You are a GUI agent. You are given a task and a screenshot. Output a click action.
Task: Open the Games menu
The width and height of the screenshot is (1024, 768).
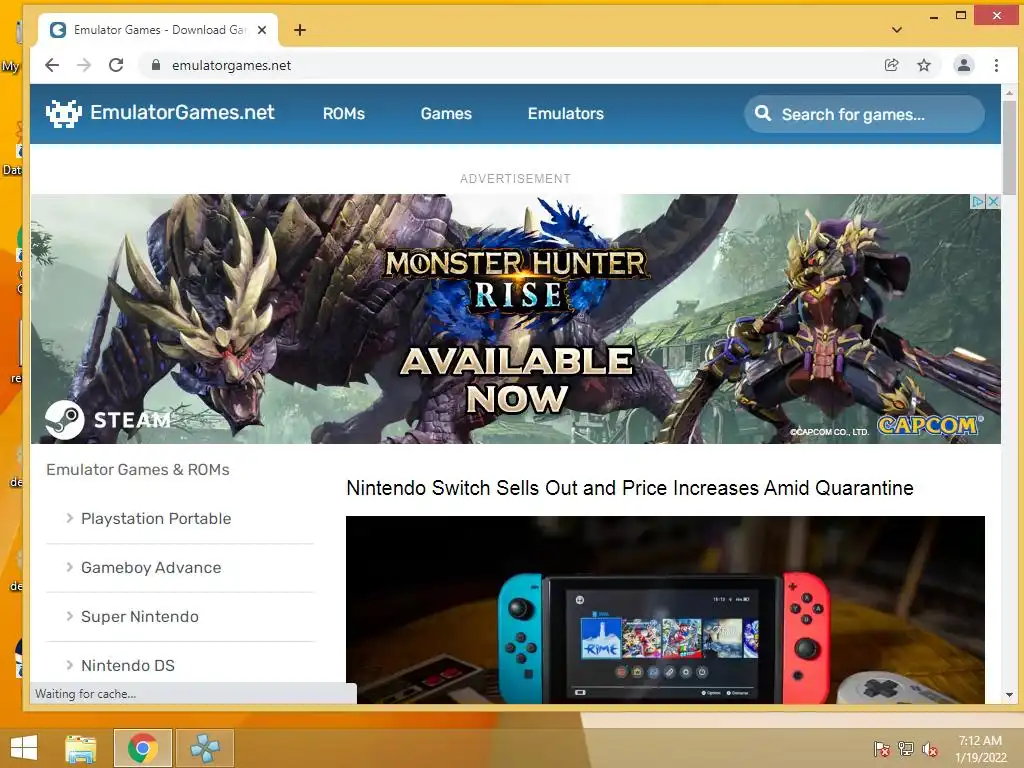pyautogui.click(x=446, y=114)
